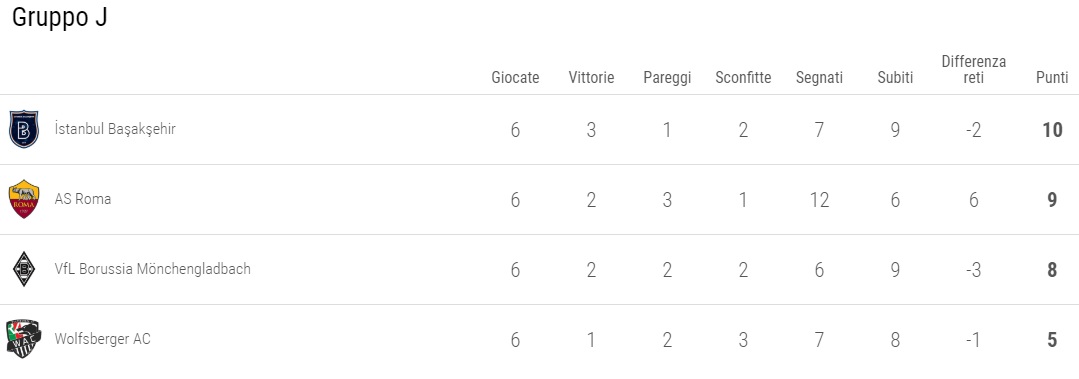1079x379 pixels.
Task: Select the Pareggi column header
Action: tap(667, 78)
